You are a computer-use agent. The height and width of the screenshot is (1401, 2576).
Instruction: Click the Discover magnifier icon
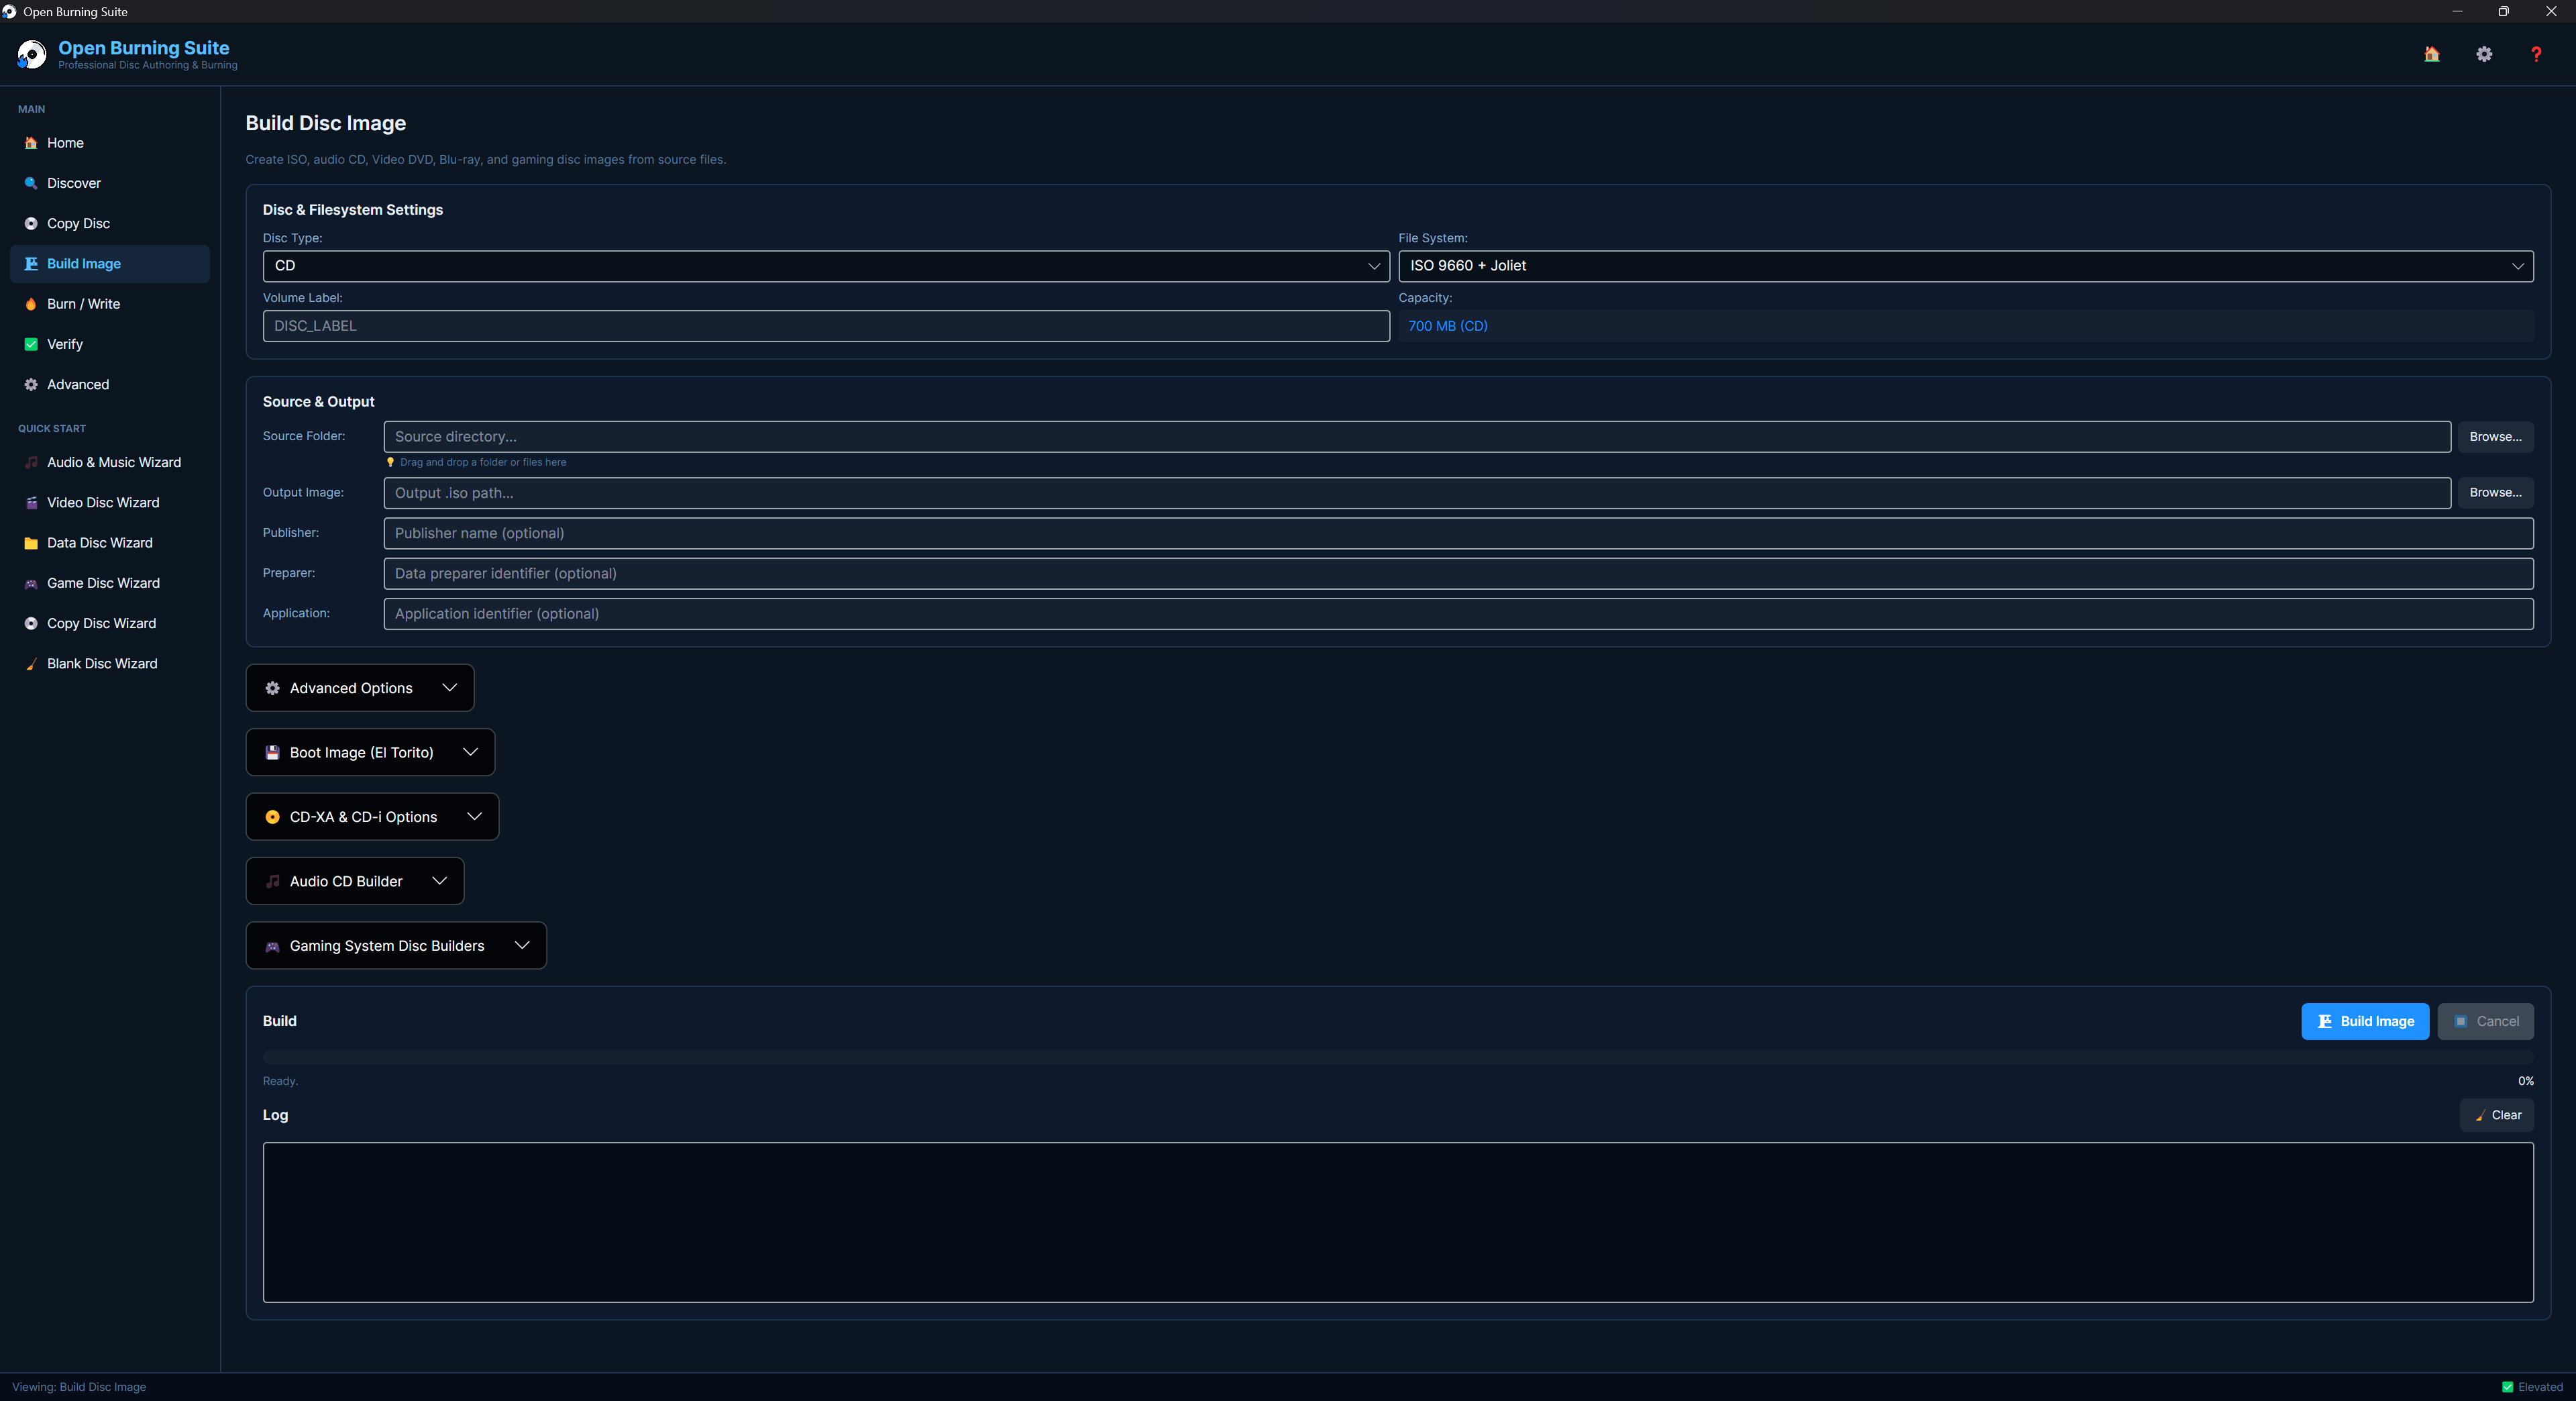point(31,183)
